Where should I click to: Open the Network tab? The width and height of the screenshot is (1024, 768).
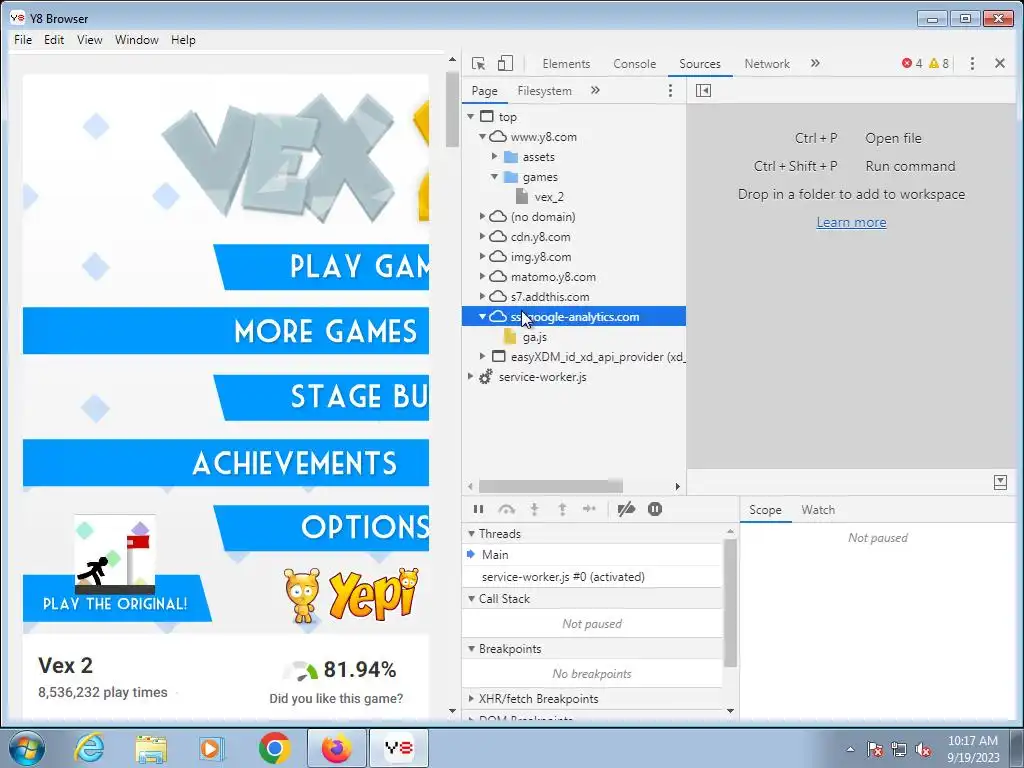(767, 63)
